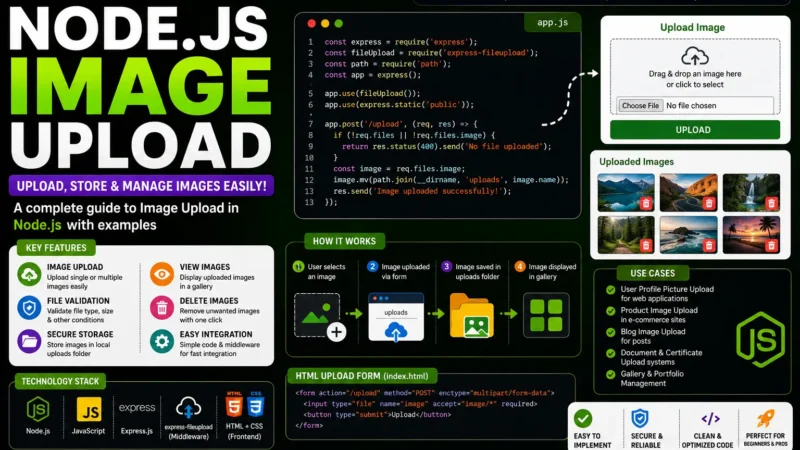Click the Choose File button
This screenshot has height=450, width=800.
(x=640, y=106)
